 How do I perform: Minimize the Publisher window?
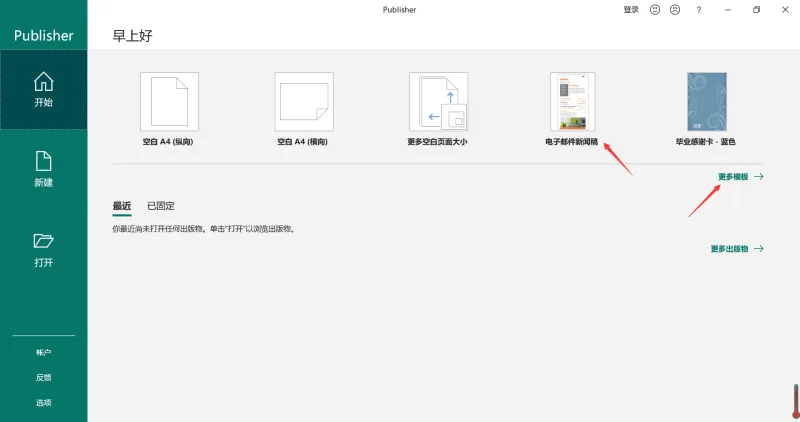[728, 10]
